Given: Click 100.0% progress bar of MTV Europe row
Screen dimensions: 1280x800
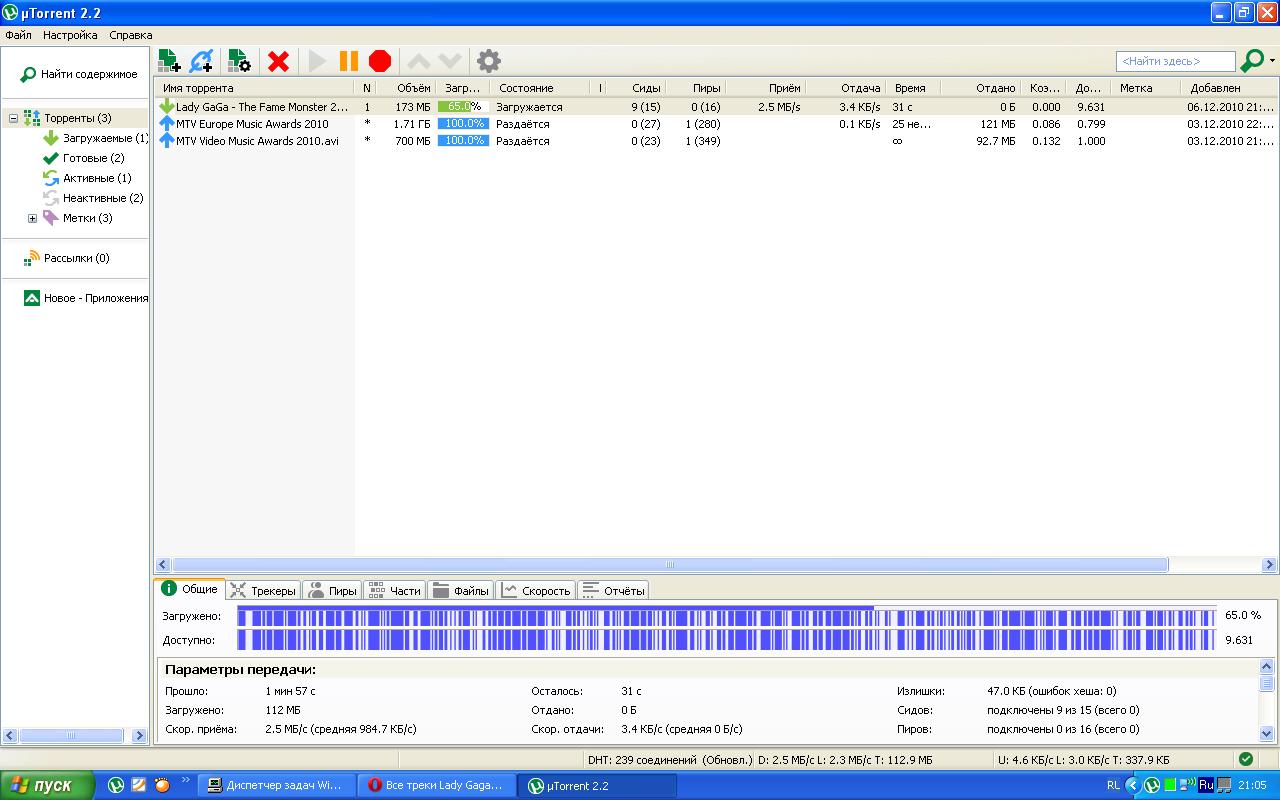Looking at the screenshot, I should (x=463, y=124).
